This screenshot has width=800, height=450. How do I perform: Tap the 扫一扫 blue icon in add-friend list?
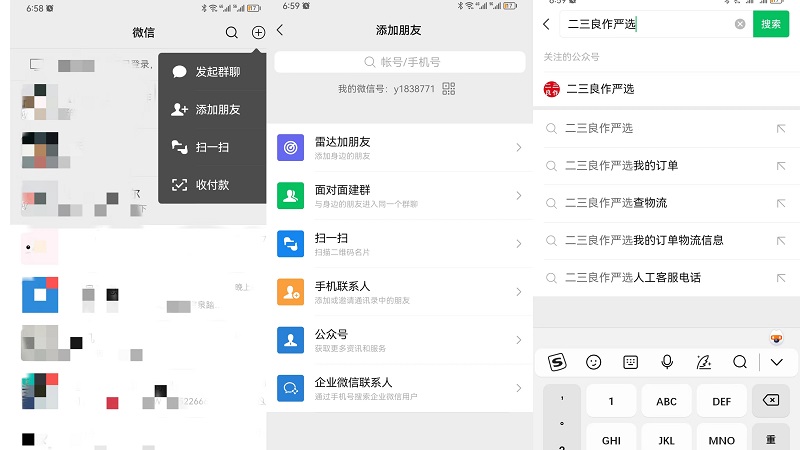coord(290,243)
